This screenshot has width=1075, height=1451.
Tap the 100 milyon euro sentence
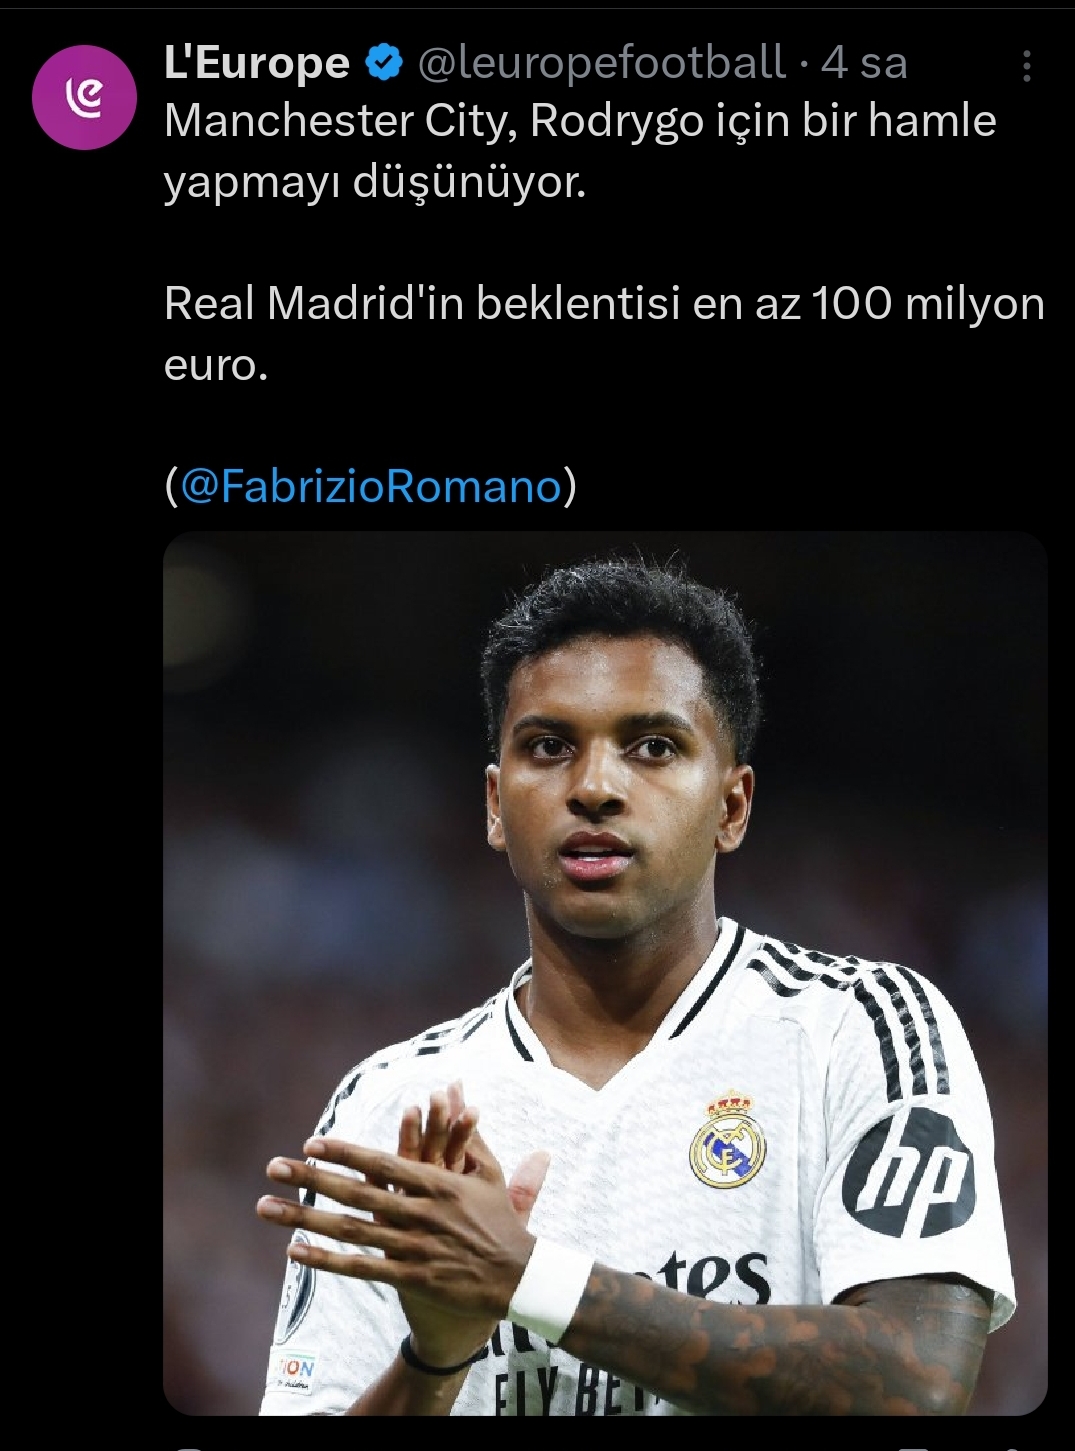604,334
